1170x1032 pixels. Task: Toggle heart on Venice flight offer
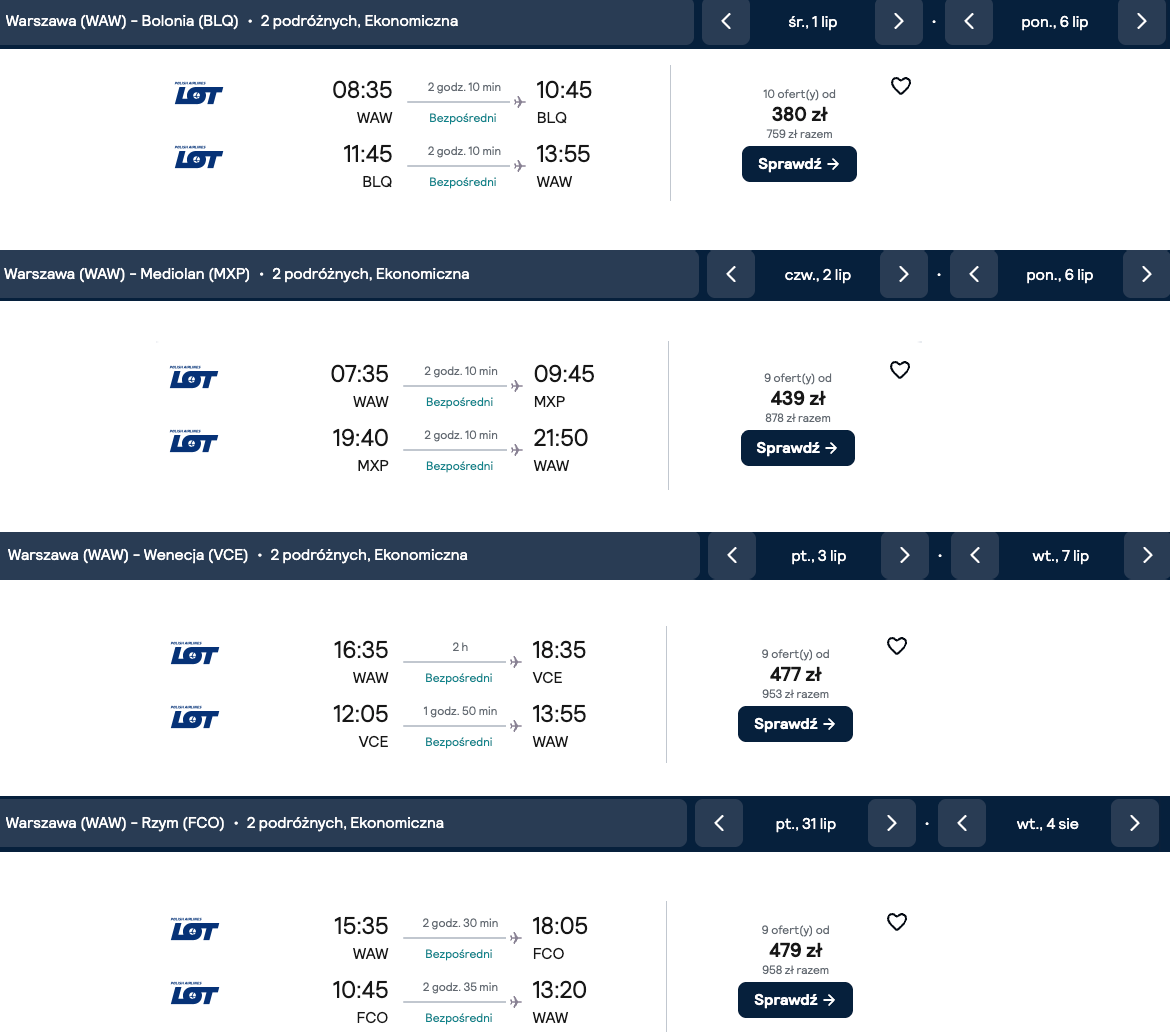click(897, 646)
